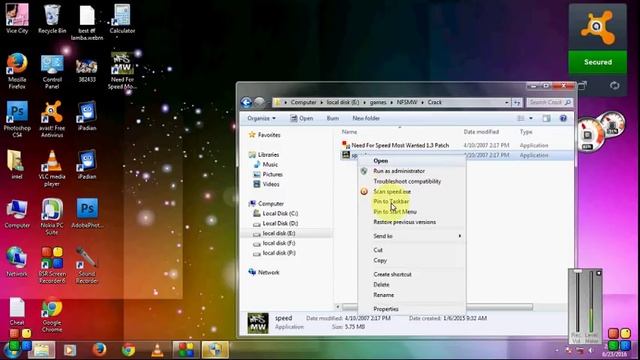
Task: Launch Need For Speed desktop shortcut
Action: (122, 71)
